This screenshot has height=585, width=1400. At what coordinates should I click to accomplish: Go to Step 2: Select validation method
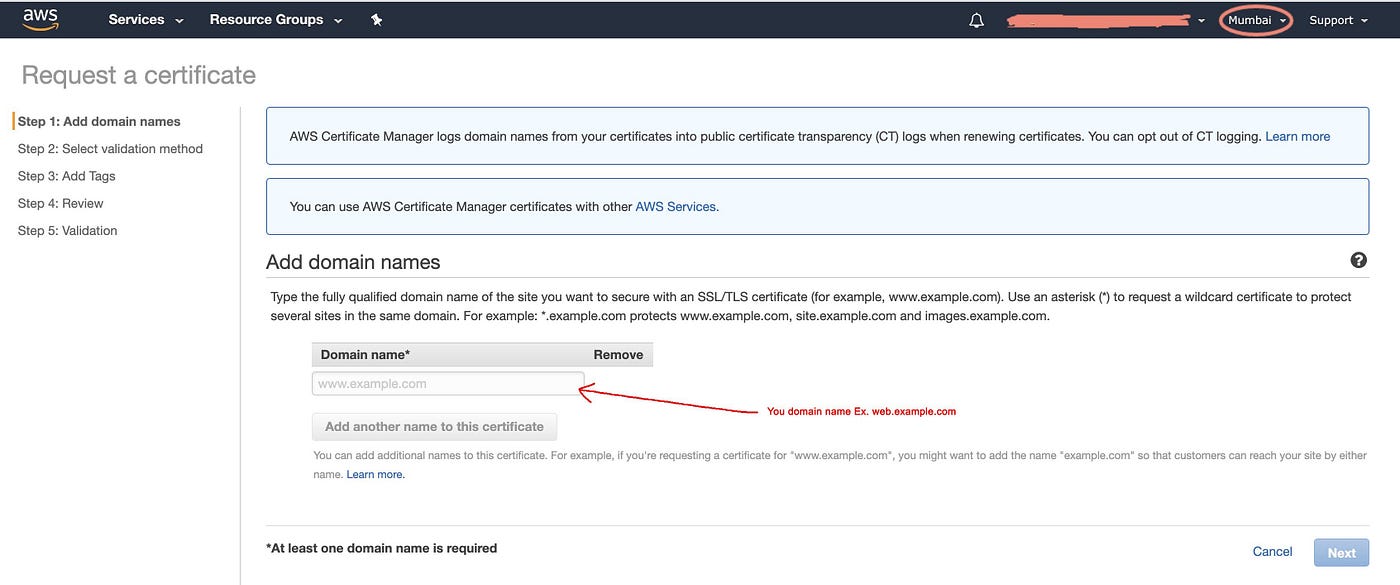click(110, 149)
